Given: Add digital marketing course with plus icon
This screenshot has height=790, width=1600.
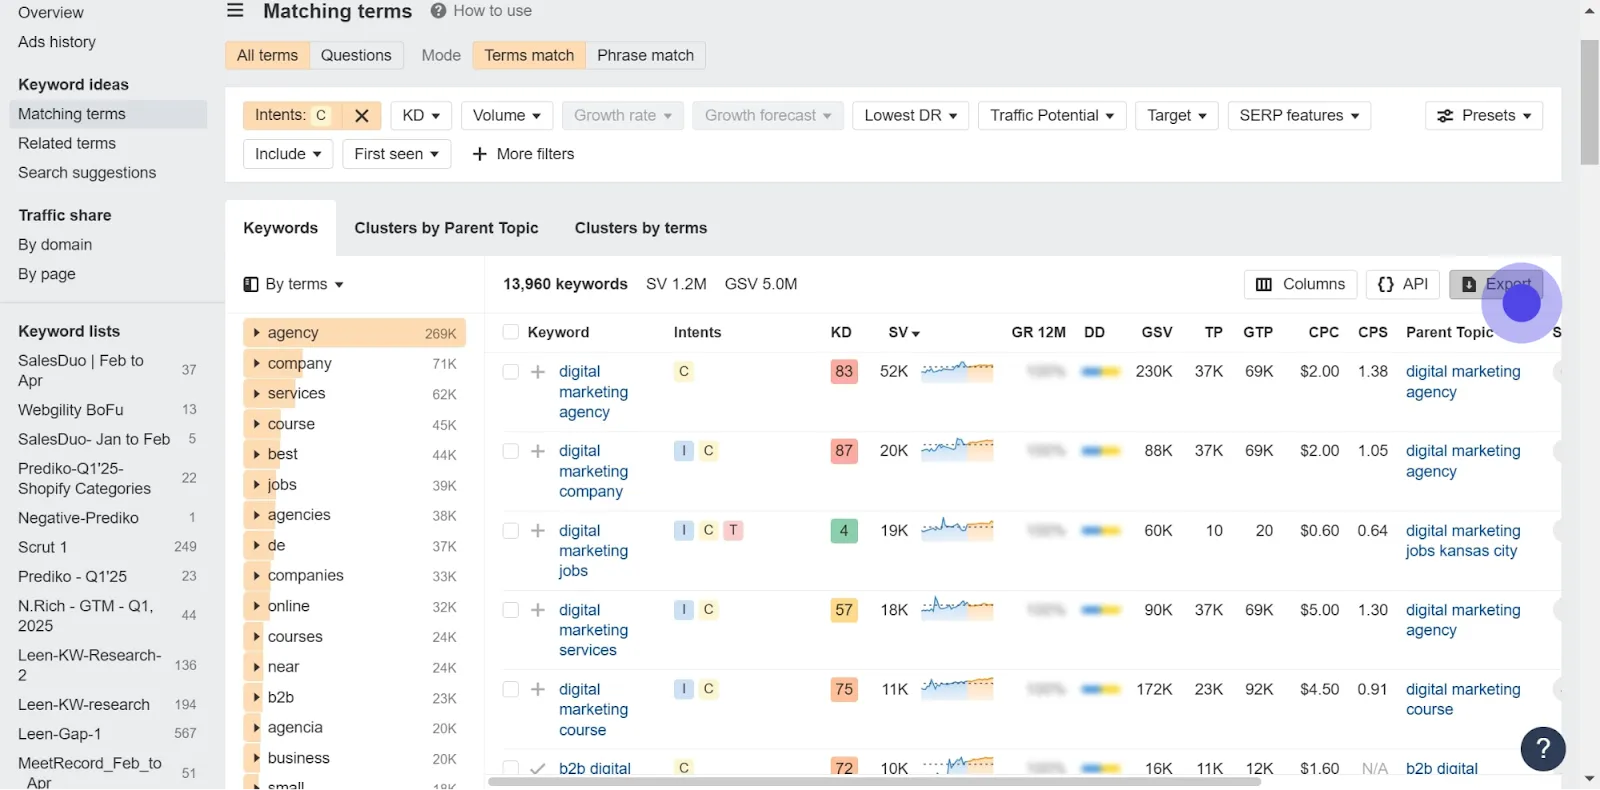Looking at the screenshot, I should (x=538, y=689).
